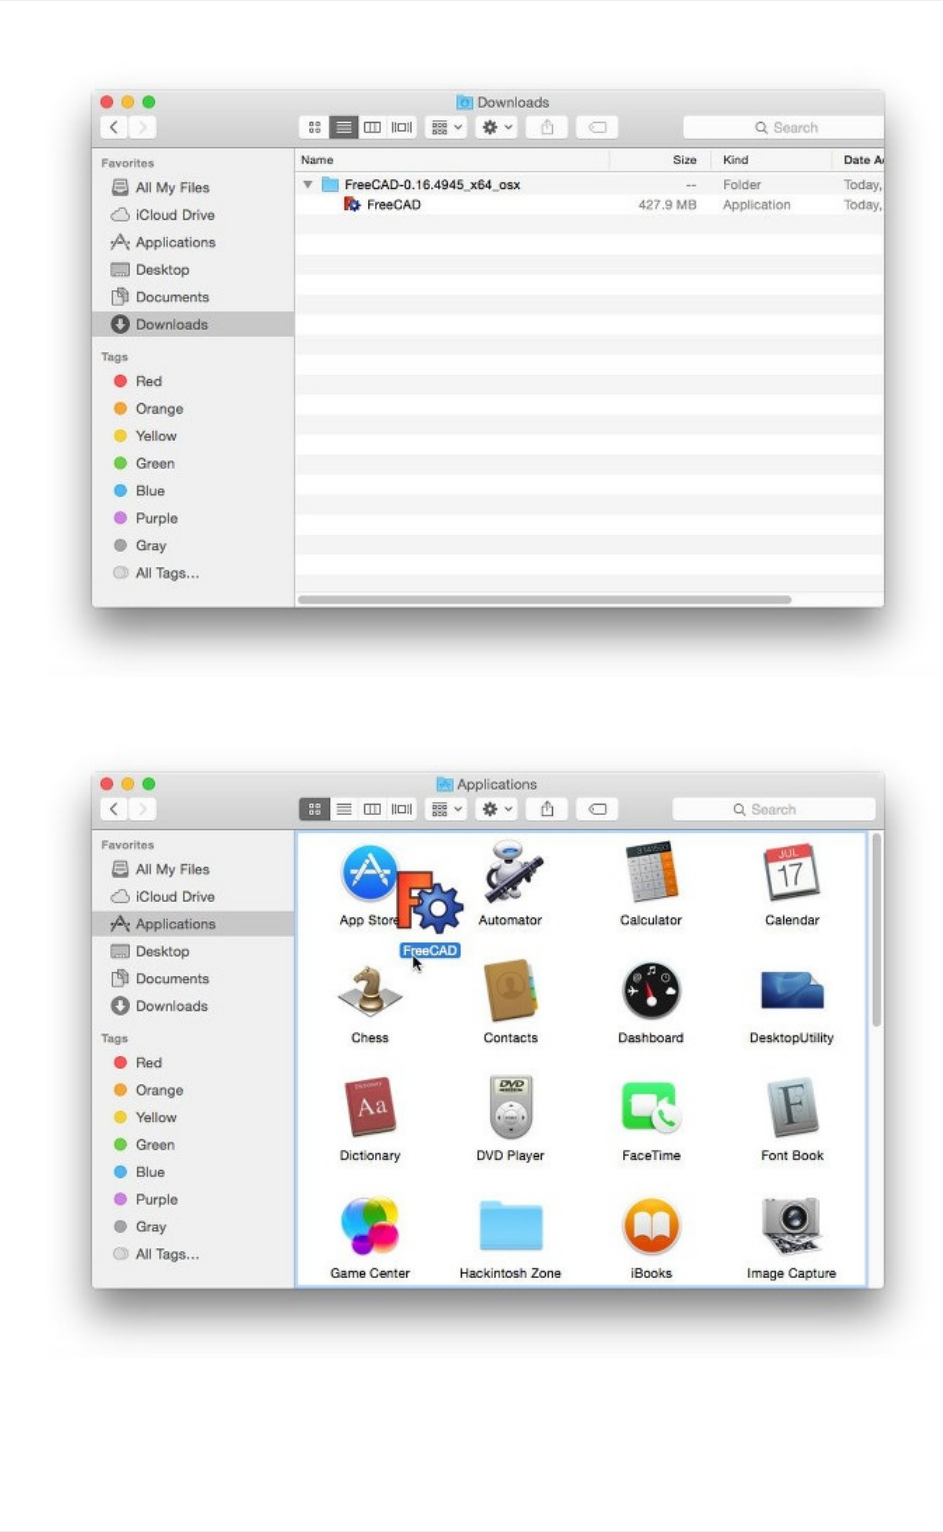Image resolution: width=943 pixels, height=1532 pixels.
Task: Open Action gear dropdown in Applications window
Action: 497,809
